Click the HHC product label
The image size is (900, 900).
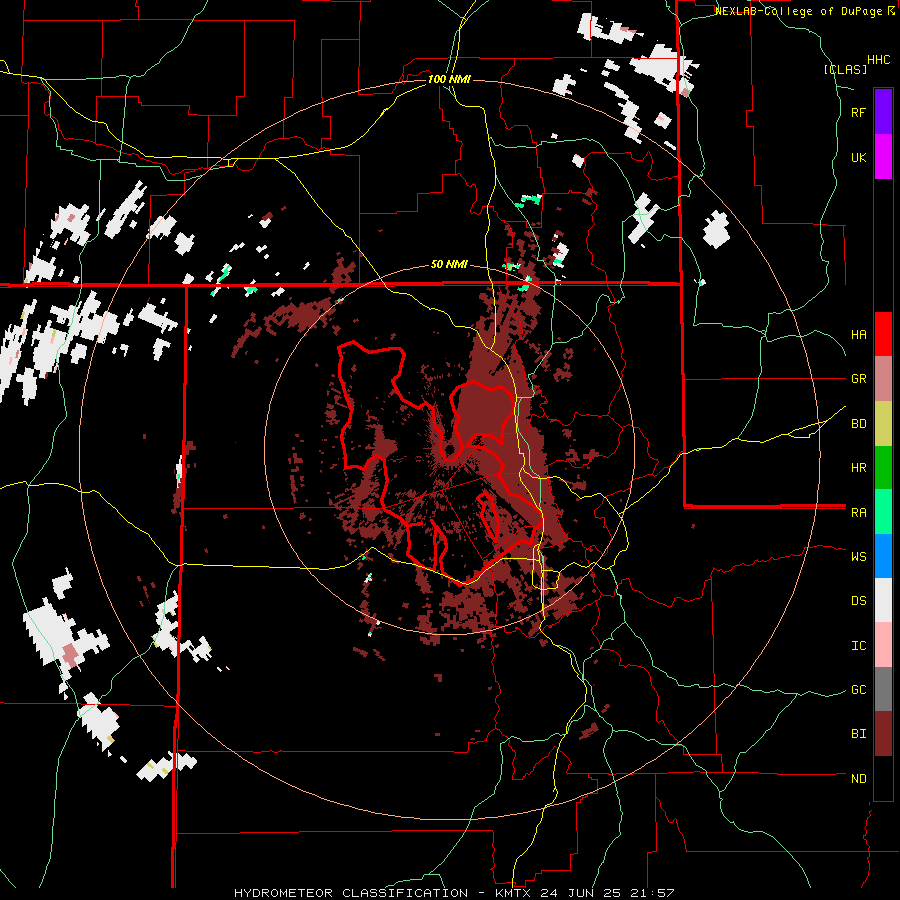click(x=879, y=60)
